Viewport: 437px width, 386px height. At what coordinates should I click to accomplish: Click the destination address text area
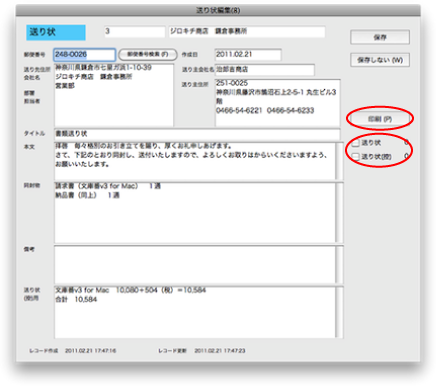click(114, 95)
